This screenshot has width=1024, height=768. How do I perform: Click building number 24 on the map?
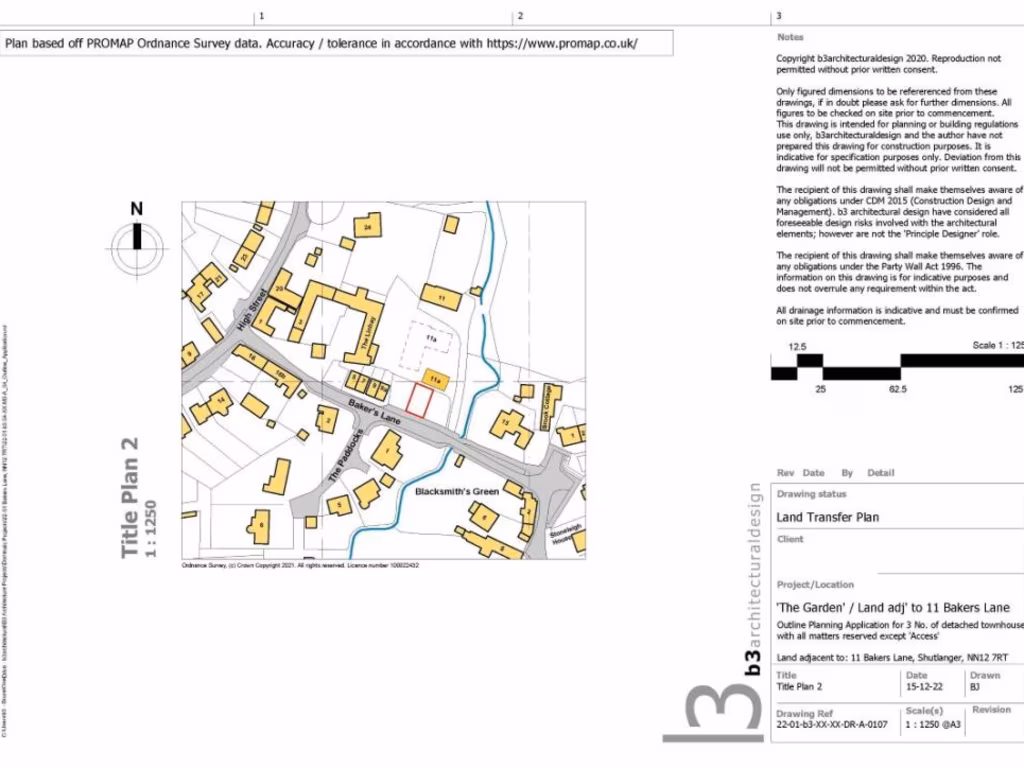[x=368, y=227]
